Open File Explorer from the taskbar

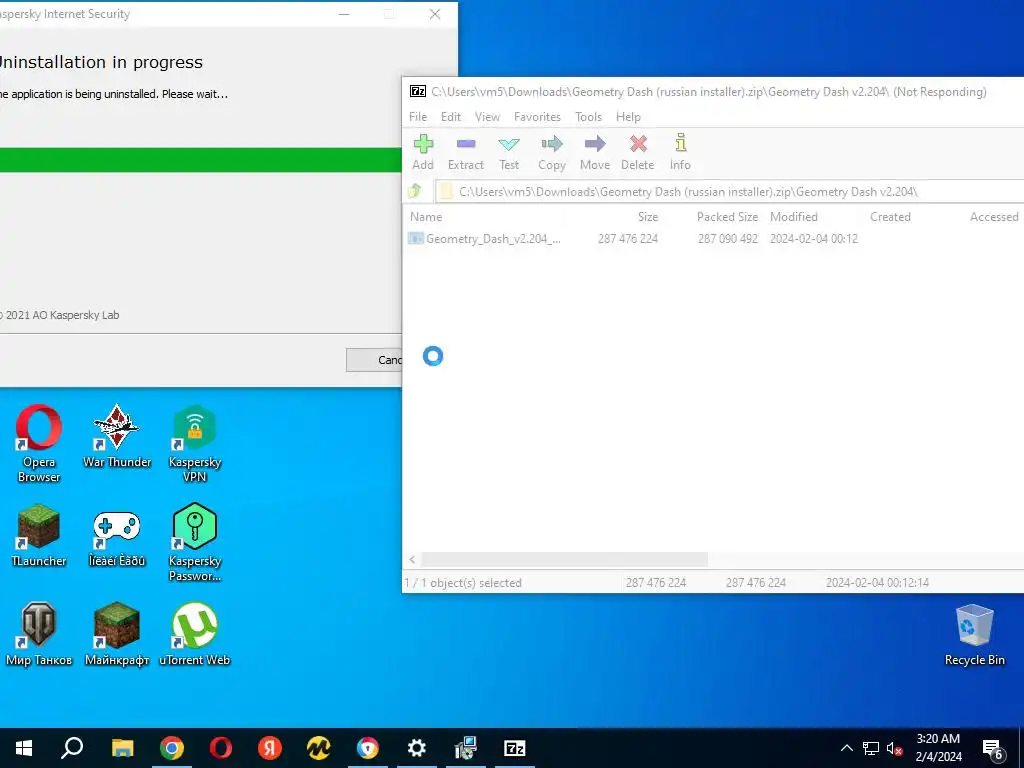tap(122, 748)
